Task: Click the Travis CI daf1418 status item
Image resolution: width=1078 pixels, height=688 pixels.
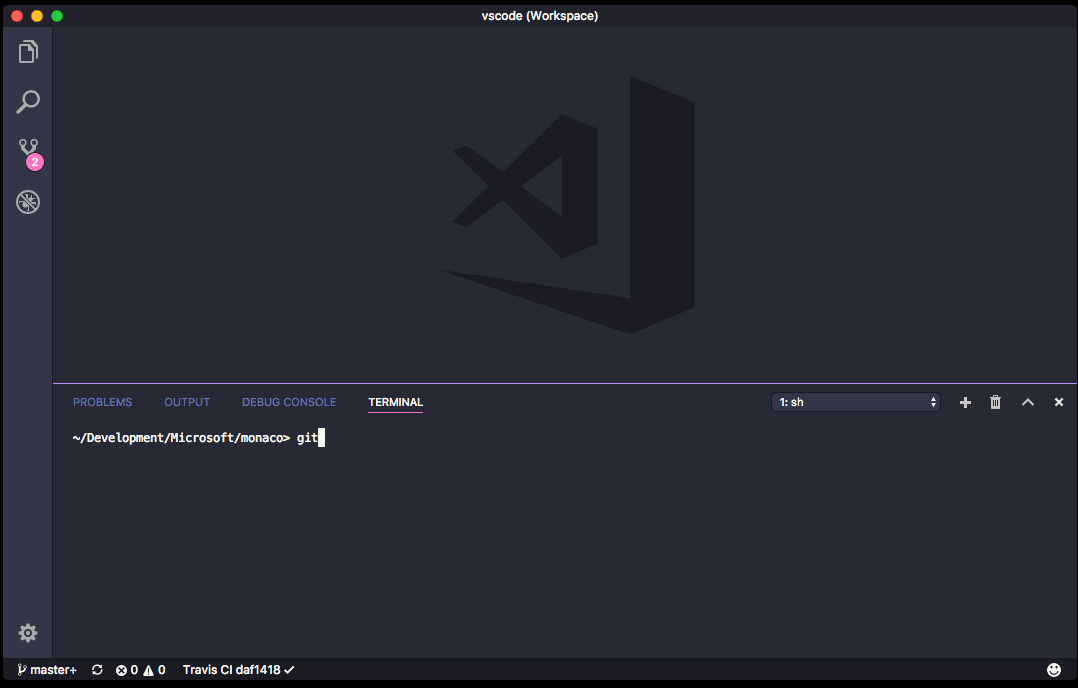Action: [x=239, y=669]
